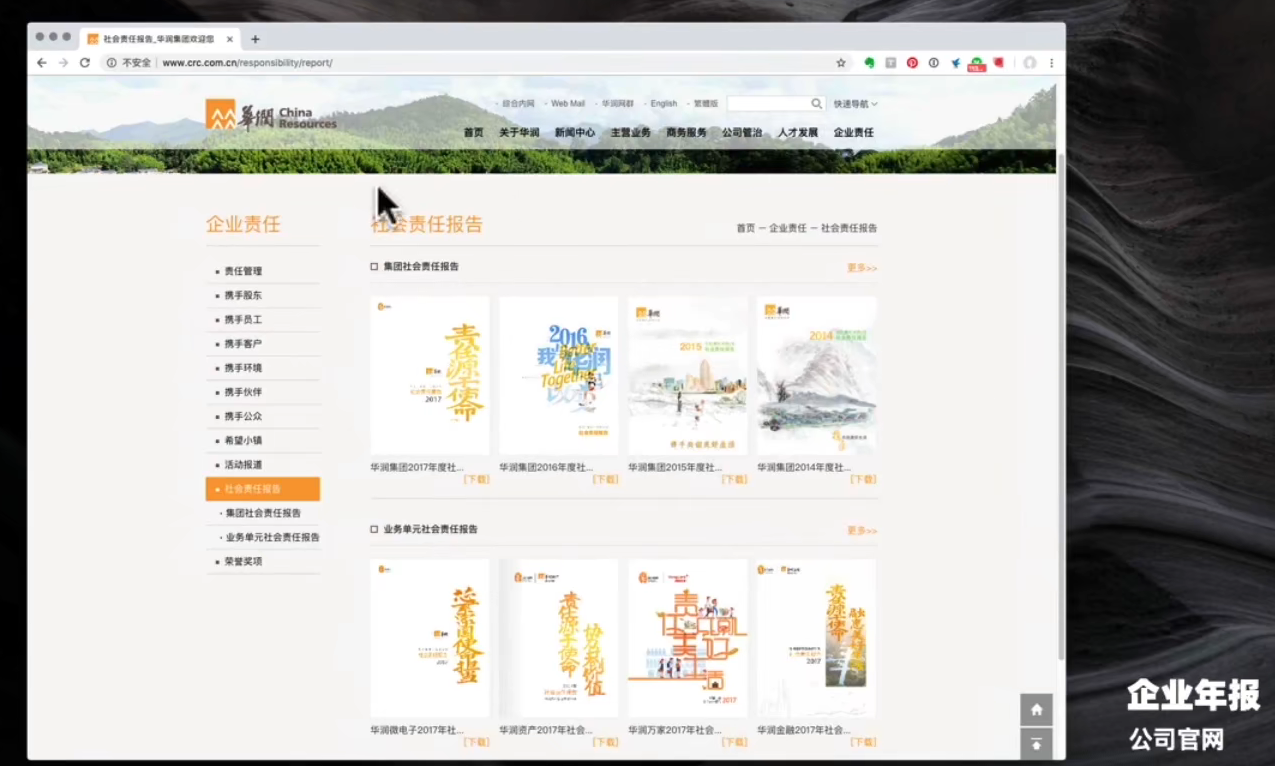
Task: Close the 社会责任报告 browser tab
Action: click(x=230, y=39)
